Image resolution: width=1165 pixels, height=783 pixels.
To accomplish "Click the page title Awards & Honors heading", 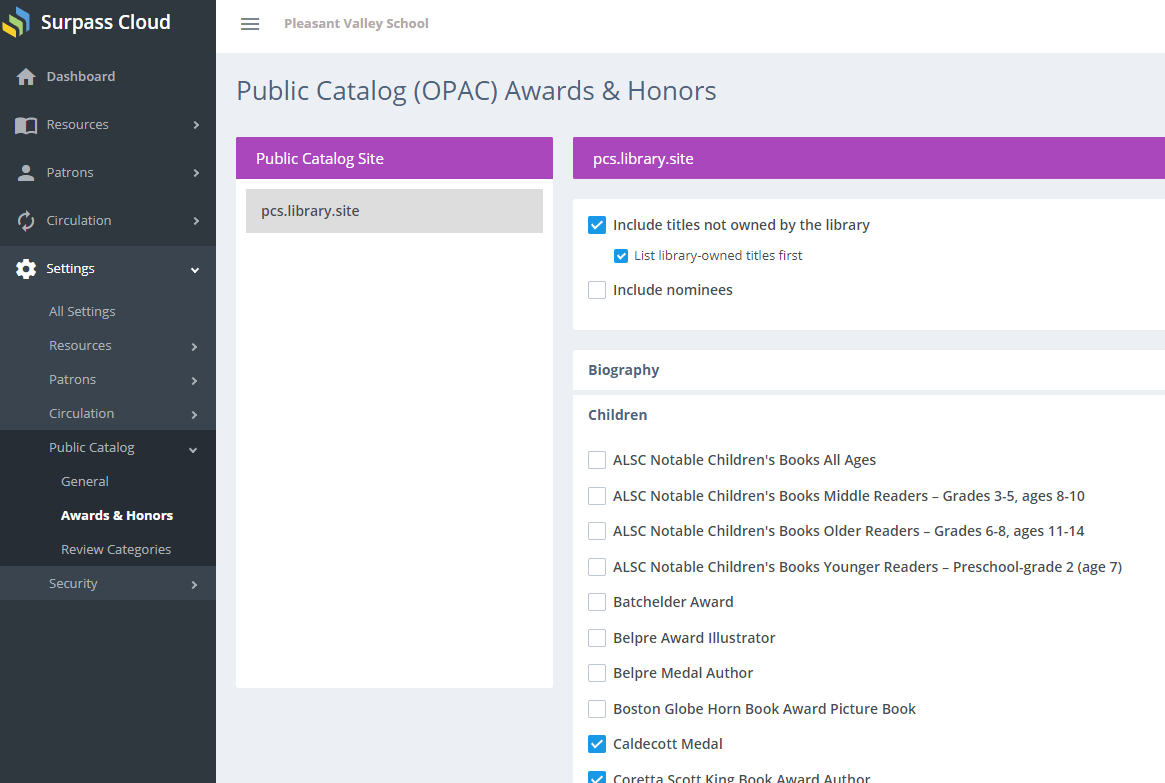I will pyautogui.click(x=476, y=91).
